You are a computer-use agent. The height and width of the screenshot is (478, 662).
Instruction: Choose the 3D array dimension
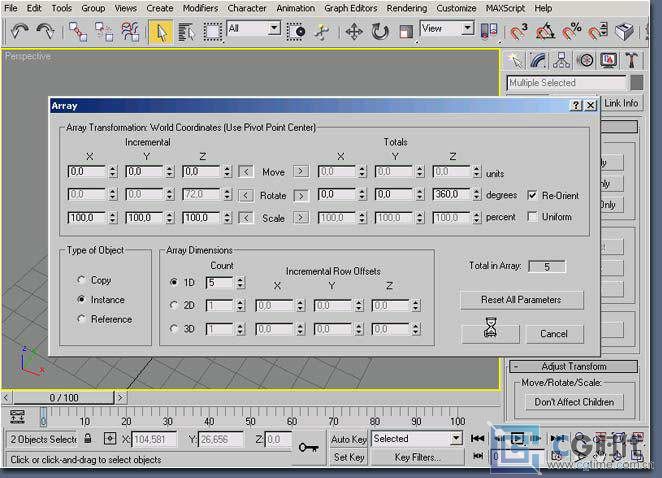tap(174, 328)
